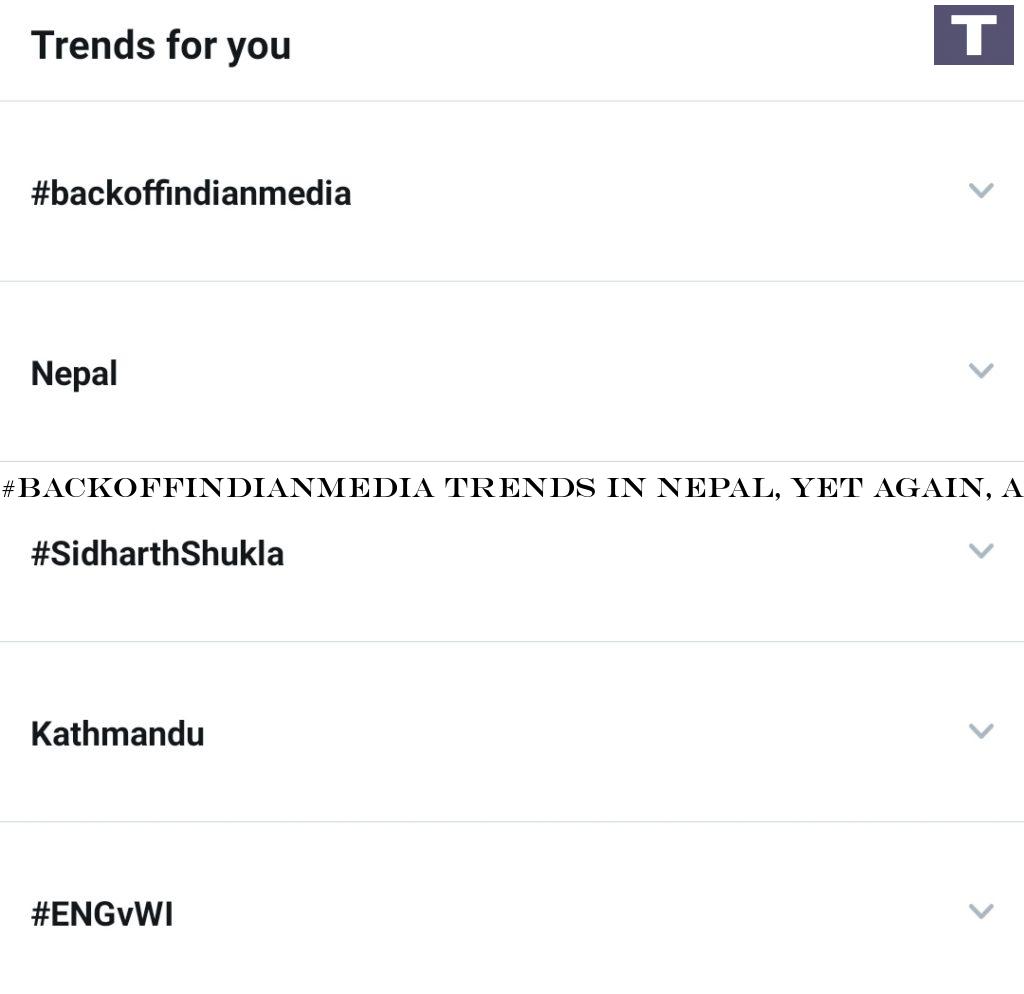Click divider line beneath Trends for you heading
This screenshot has height=994, width=1024.
click(x=512, y=101)
